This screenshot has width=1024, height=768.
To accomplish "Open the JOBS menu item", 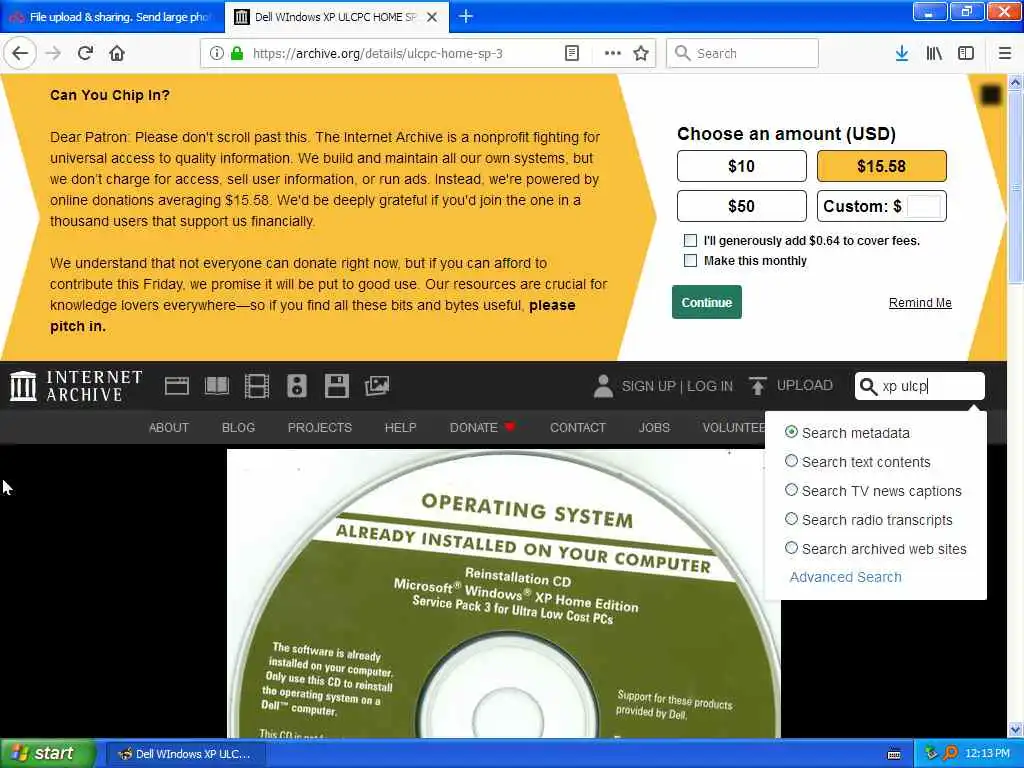I will pyautogui.click(x=654, y=427).
